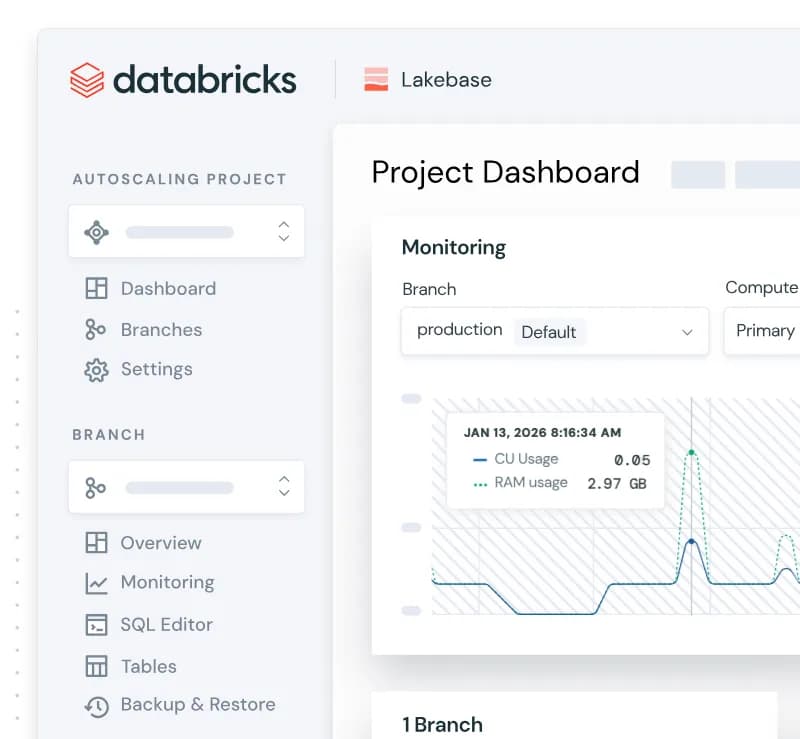
Task: Click the up-down arrows on branch selector
Action: tap(284, 486)
